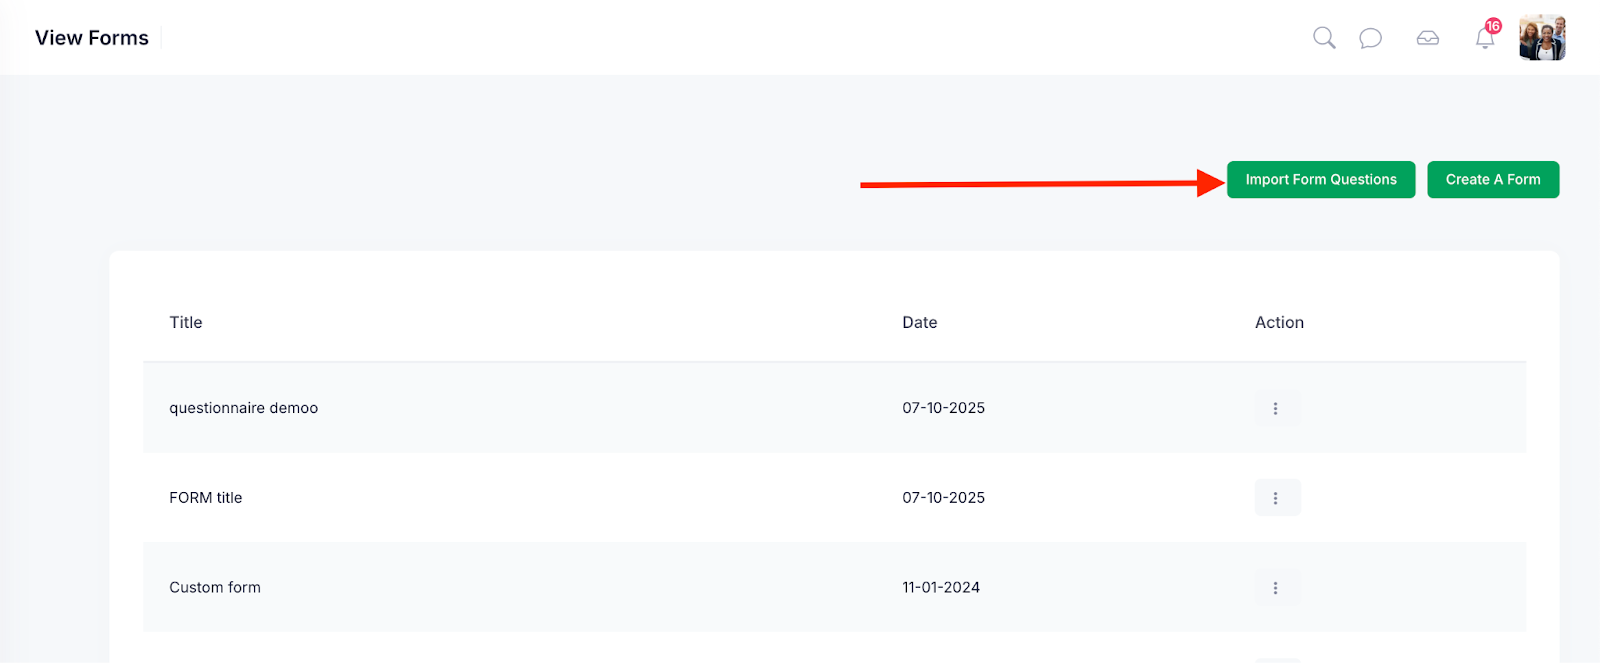Click the Date column header
1600x663 pixels.
click(920, 322)
